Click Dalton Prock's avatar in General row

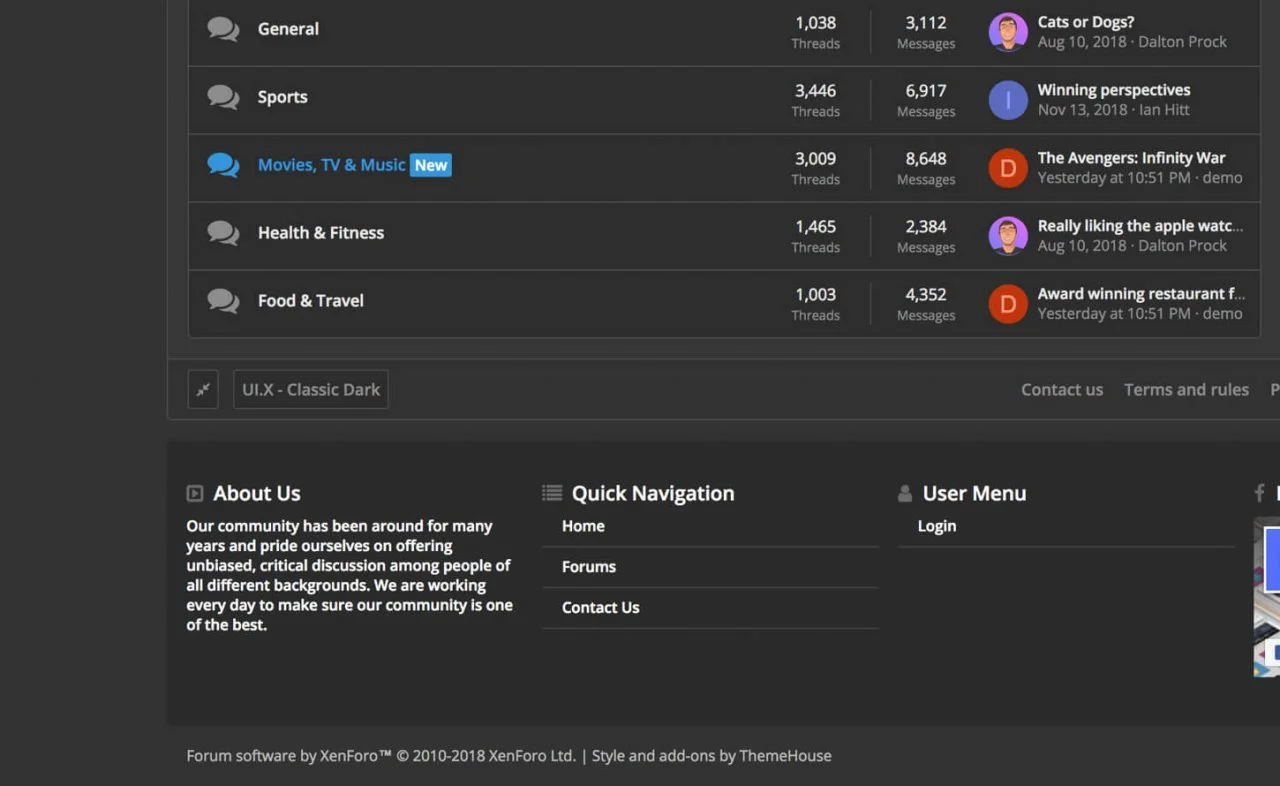(x=1008, y=32)
